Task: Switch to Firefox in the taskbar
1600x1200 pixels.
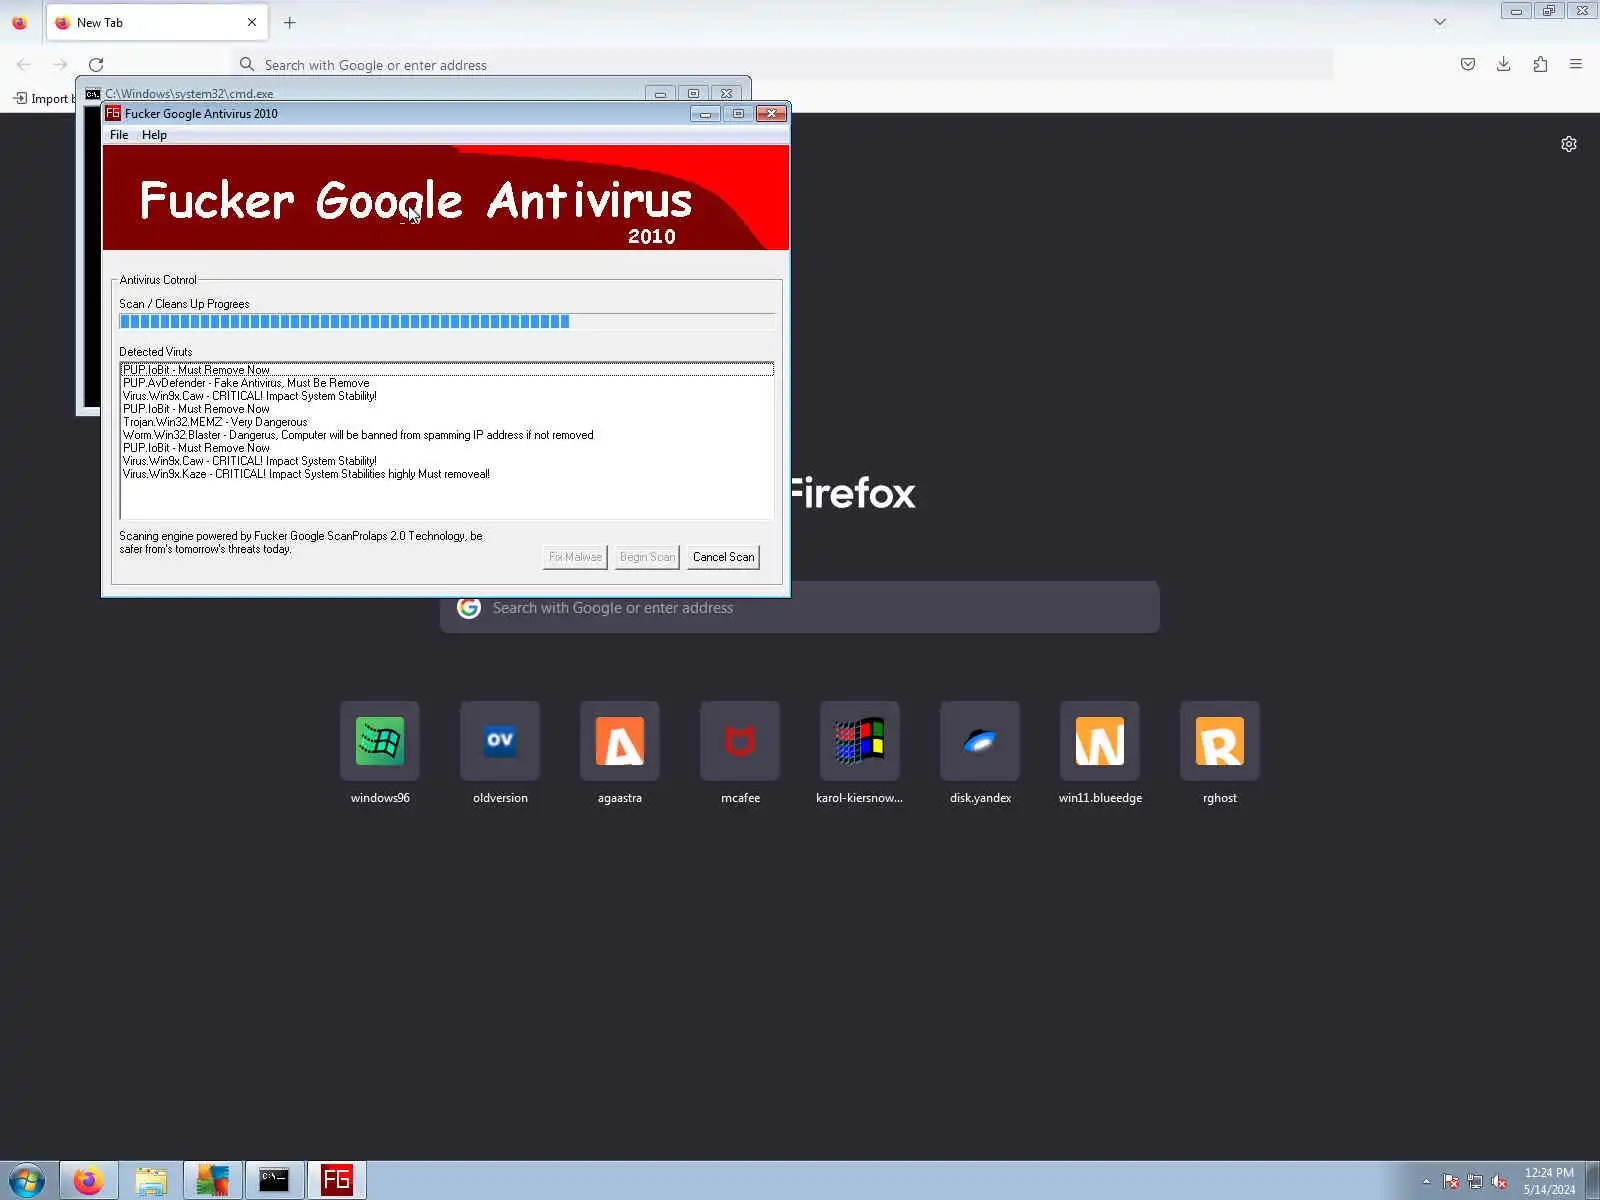Action: coord(89,1181)
